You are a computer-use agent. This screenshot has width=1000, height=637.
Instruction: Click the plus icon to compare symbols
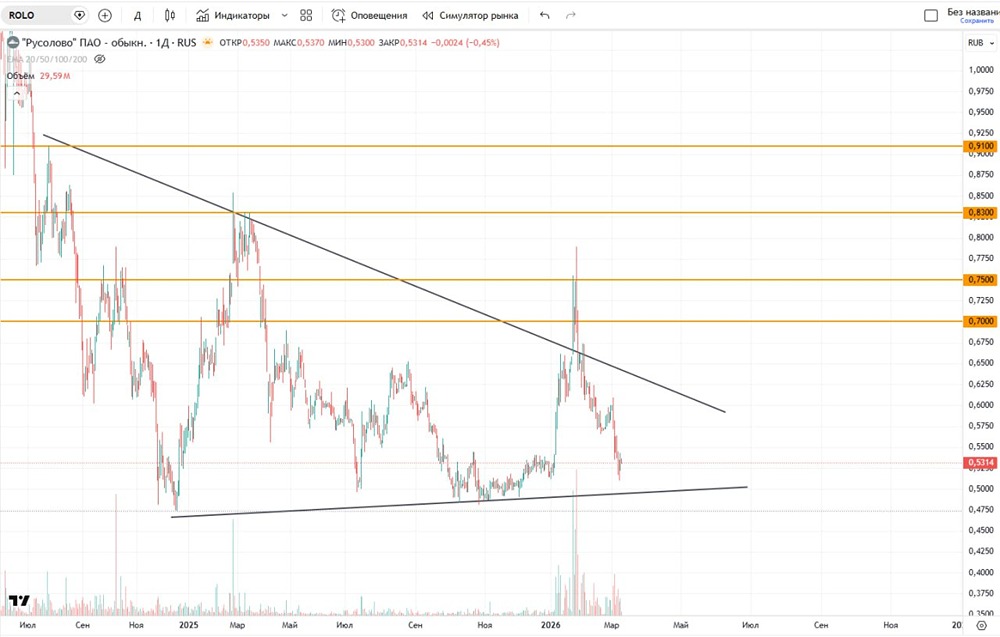click(105, 15)
